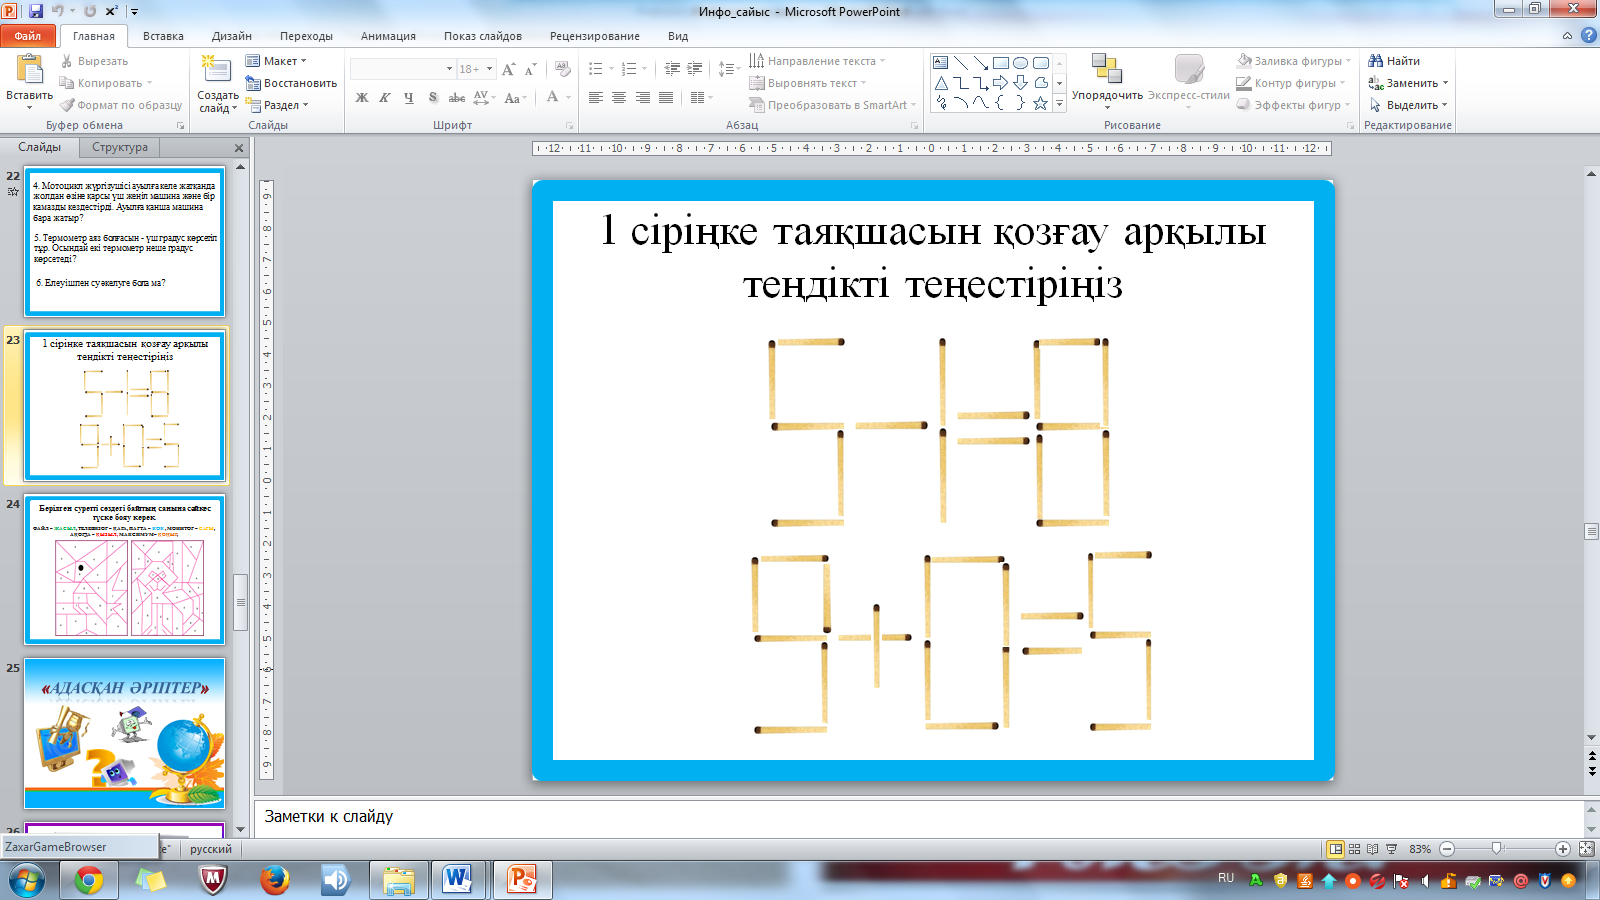The width and height of the screenshot is (1600, 900).
Task: Toggle strikethrough (abc) formatting
Action: click(x=457, y=97)
